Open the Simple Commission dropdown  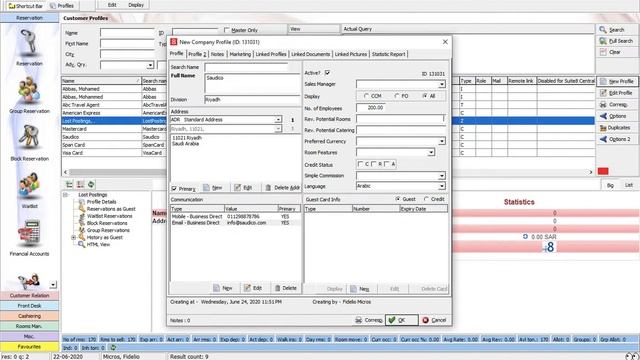click(x=442, y=176)
